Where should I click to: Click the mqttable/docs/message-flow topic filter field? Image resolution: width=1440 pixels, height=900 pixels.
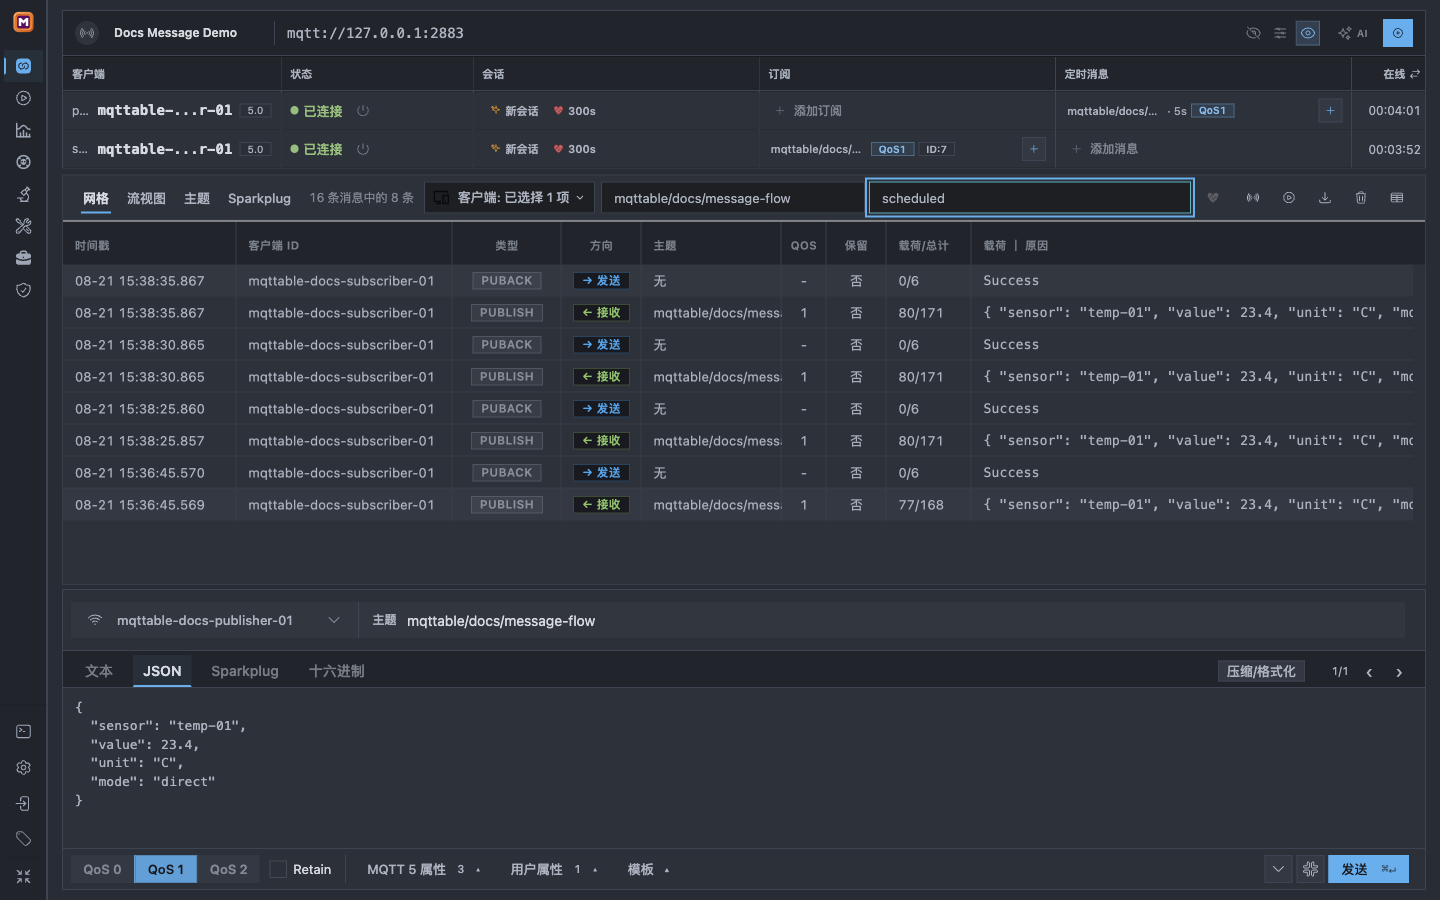[732, 198]
